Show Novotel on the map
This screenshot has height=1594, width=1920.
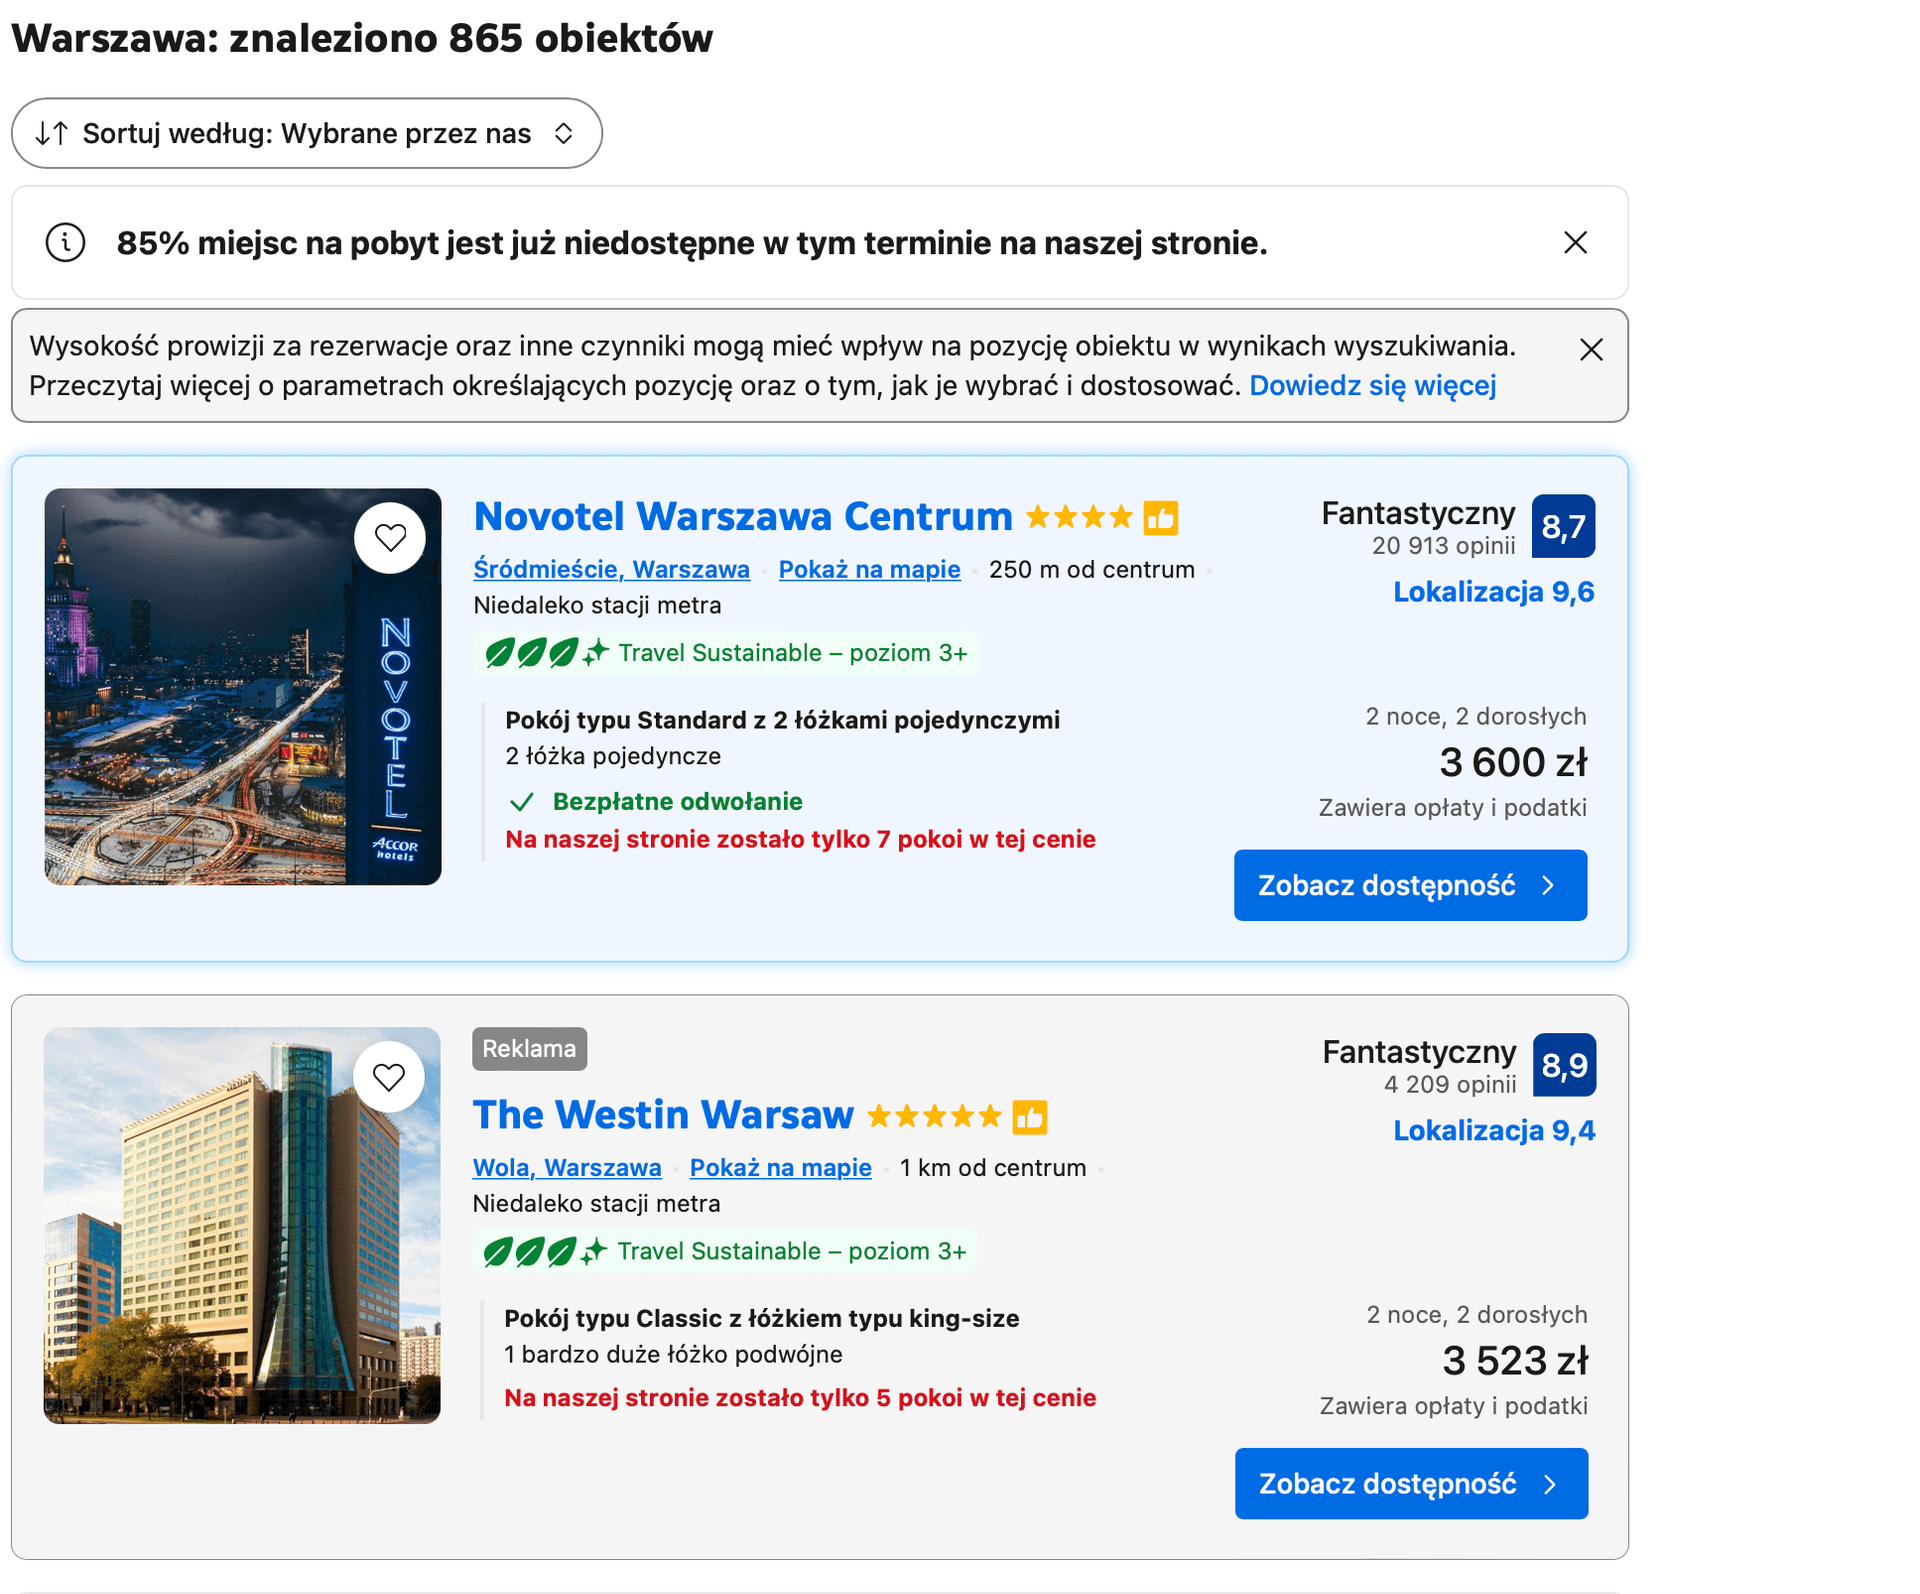[869, 570]
